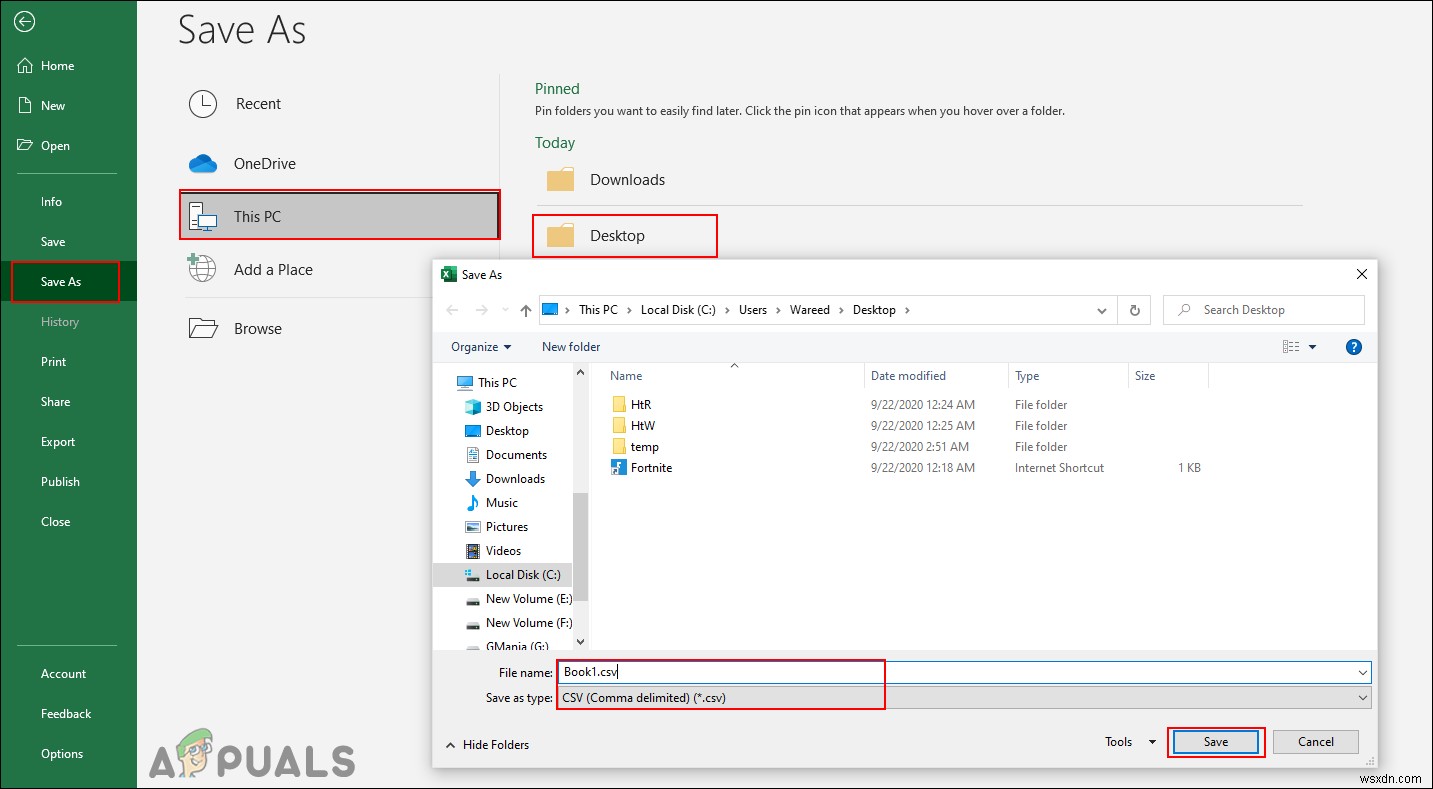Click the back arrow in the Excel sidebar

[x=23, y=21]
